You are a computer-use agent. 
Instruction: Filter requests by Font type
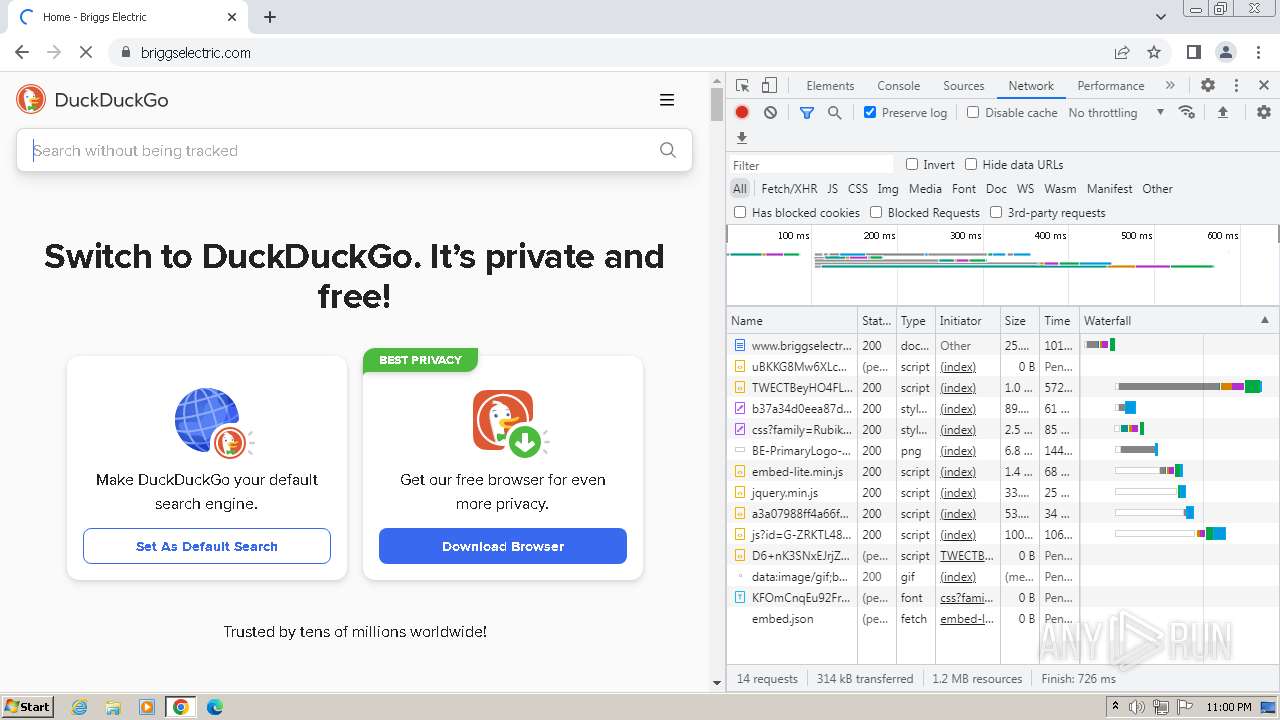pyautogui.click(x=964, y=189)
